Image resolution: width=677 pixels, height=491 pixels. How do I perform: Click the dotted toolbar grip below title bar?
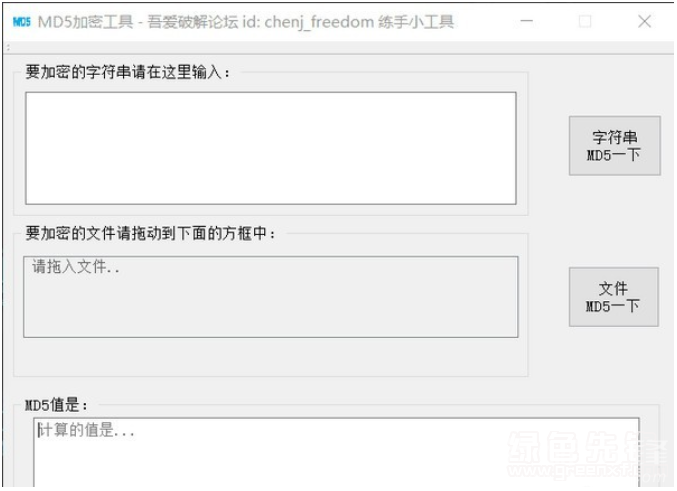pyautogui.click(x=8, y=48)
